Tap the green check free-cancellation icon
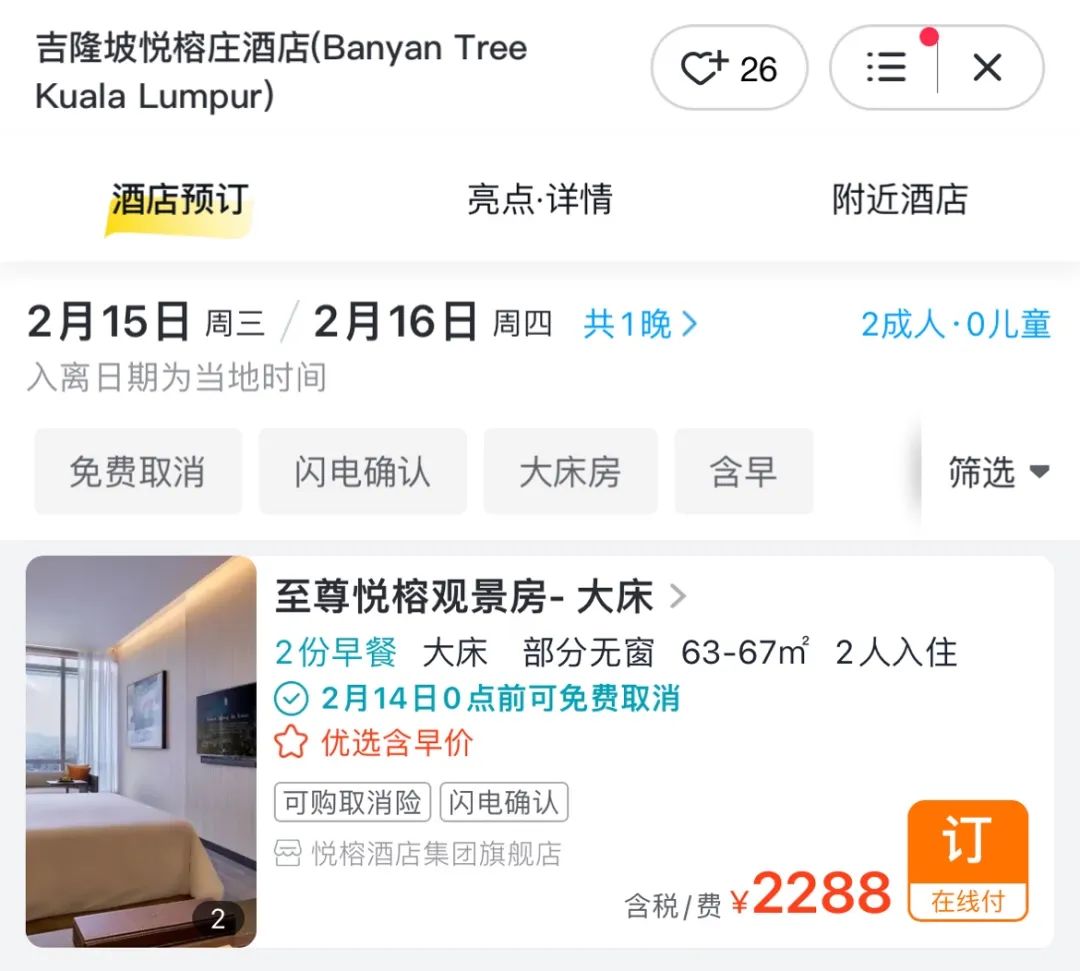Image resolution: width=1080 pixels, height=971 pixels. tap(291, 699)
